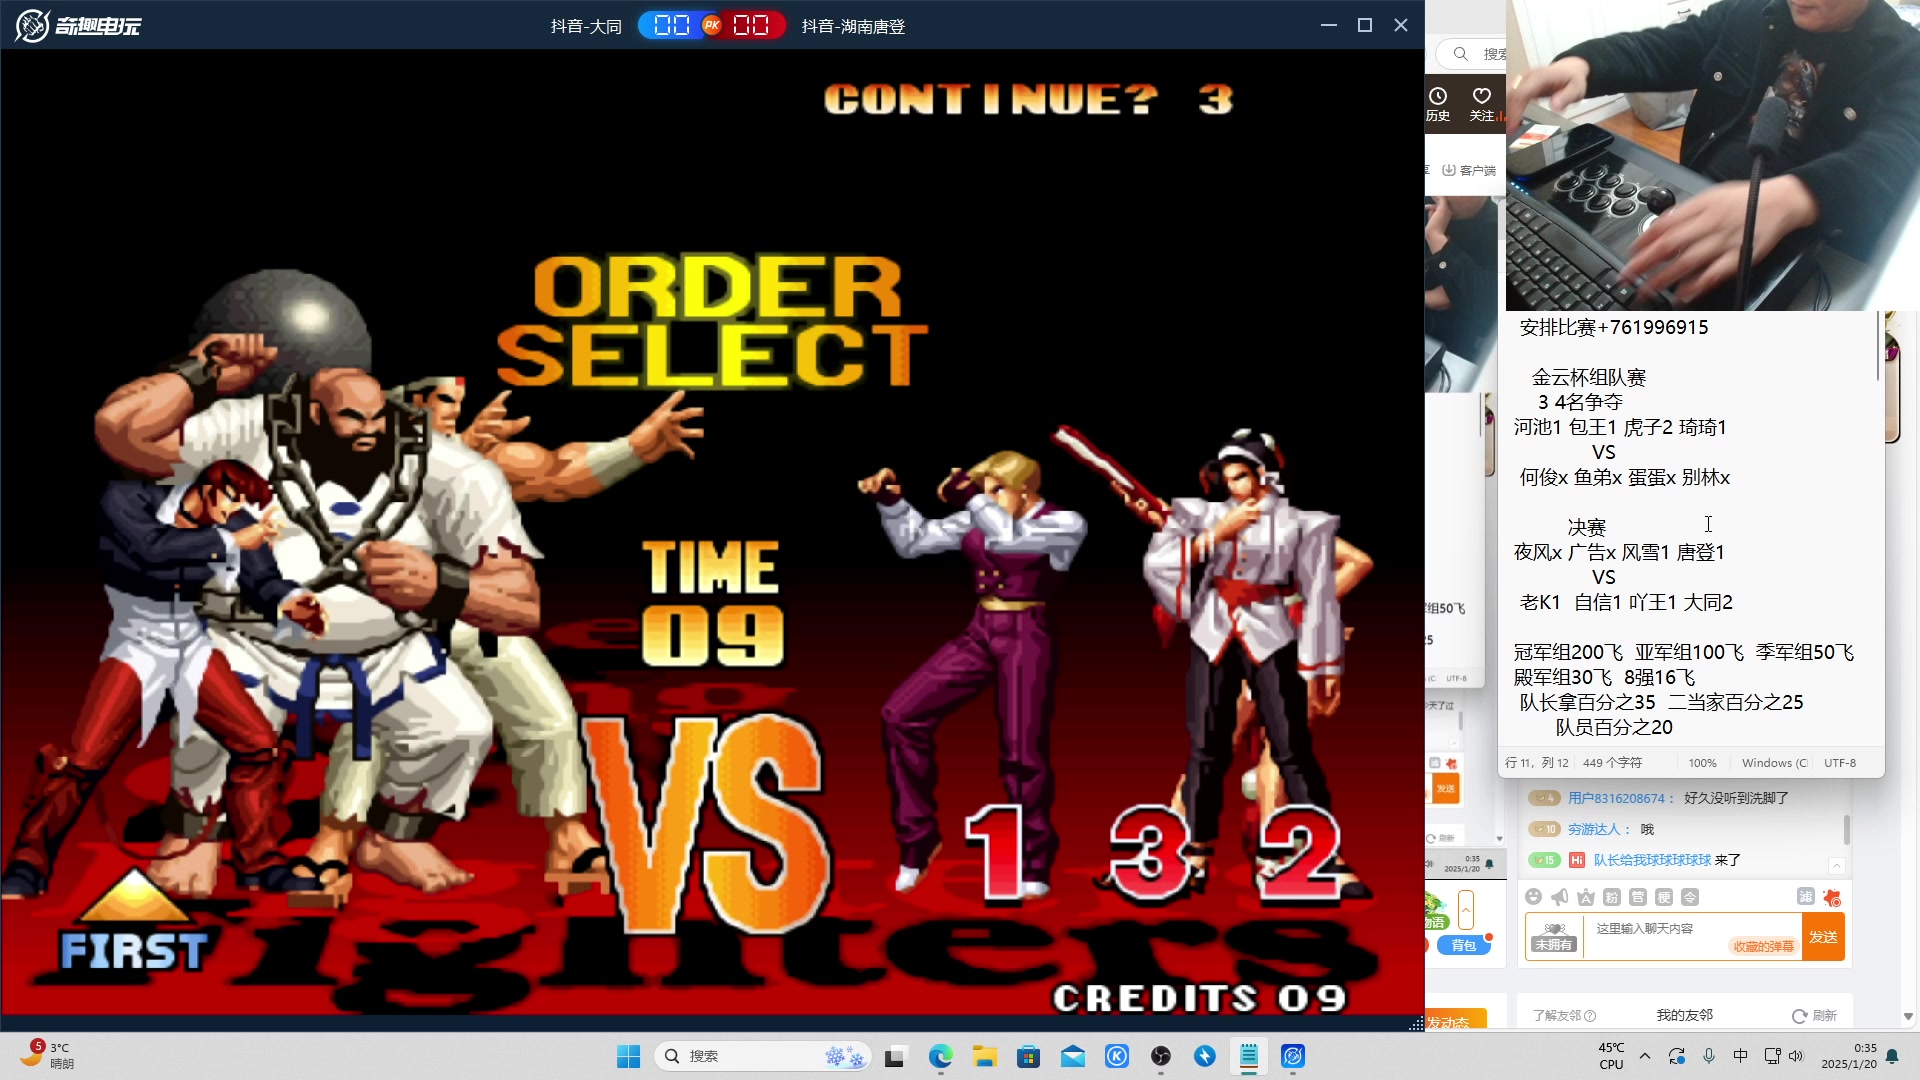1920x1080 pixels.
Task: Open the weather widget showing 3°C 晴朗
Action: (48, 1056)
